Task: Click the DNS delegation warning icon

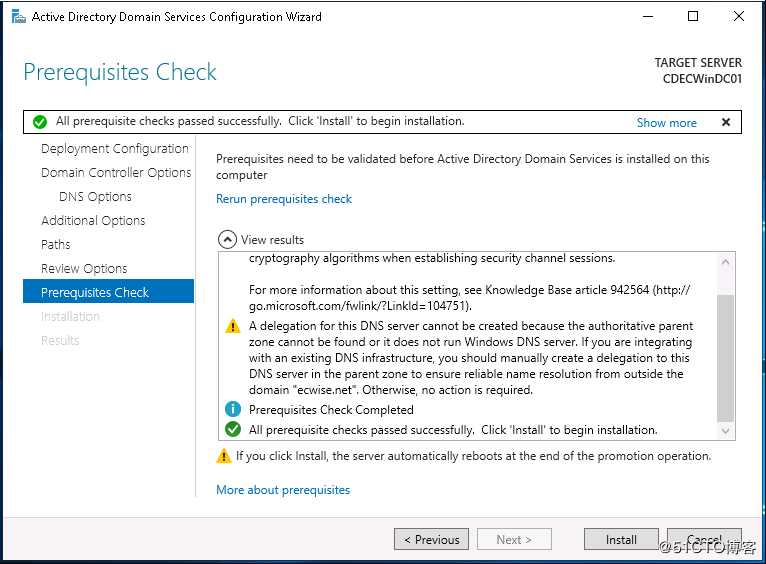Action: (x=233, y=326)
